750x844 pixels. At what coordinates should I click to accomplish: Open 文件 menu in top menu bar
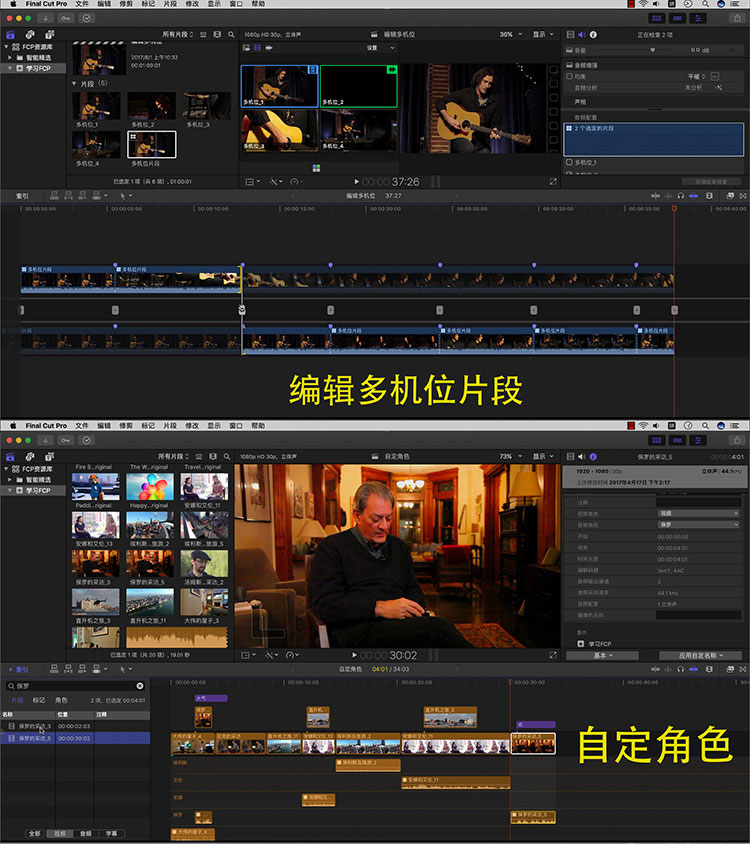[82, 4]
